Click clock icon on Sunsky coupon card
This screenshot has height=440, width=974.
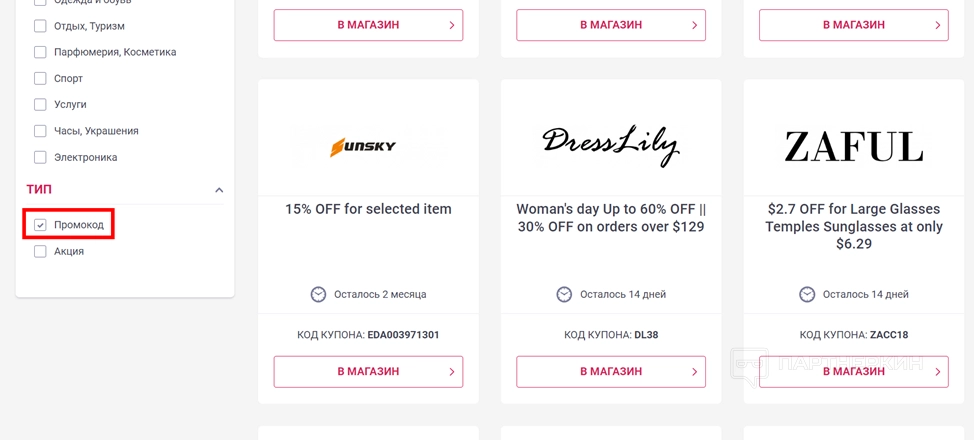click(x=319, y=294)
